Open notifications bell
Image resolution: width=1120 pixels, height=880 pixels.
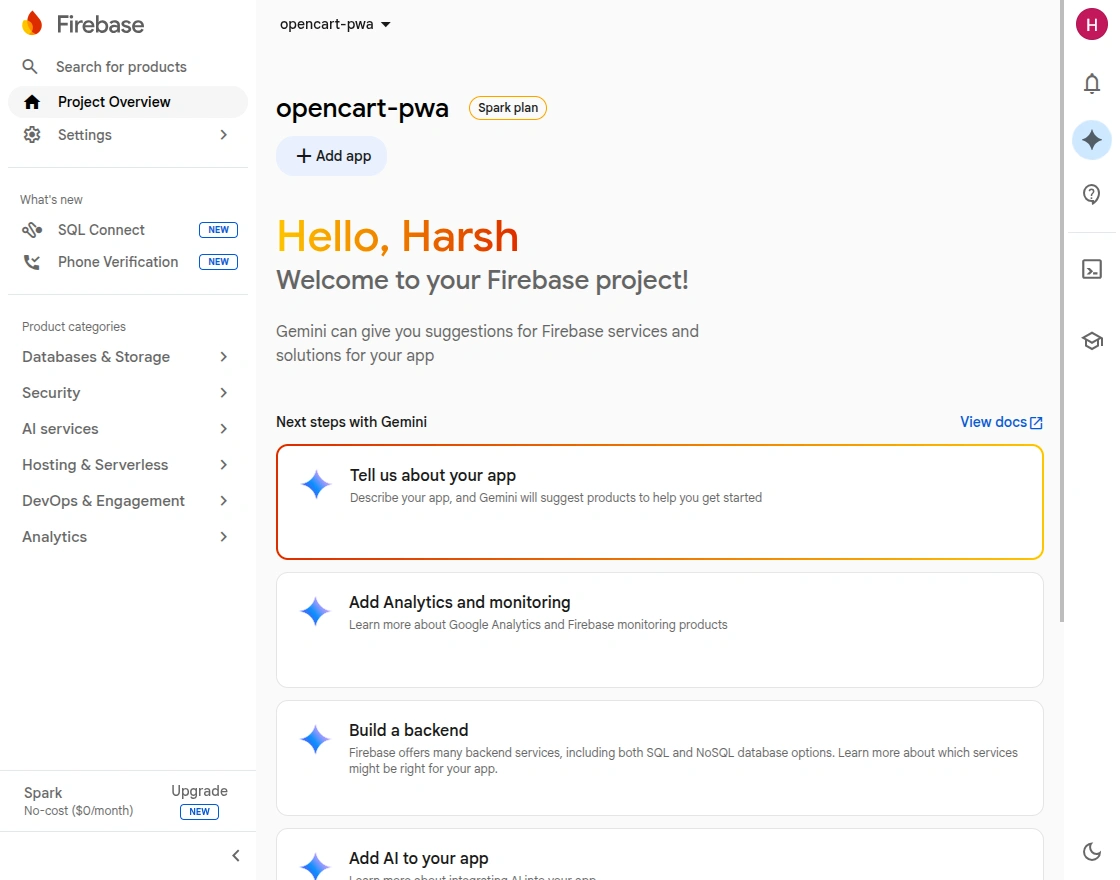pos(1091,84)
